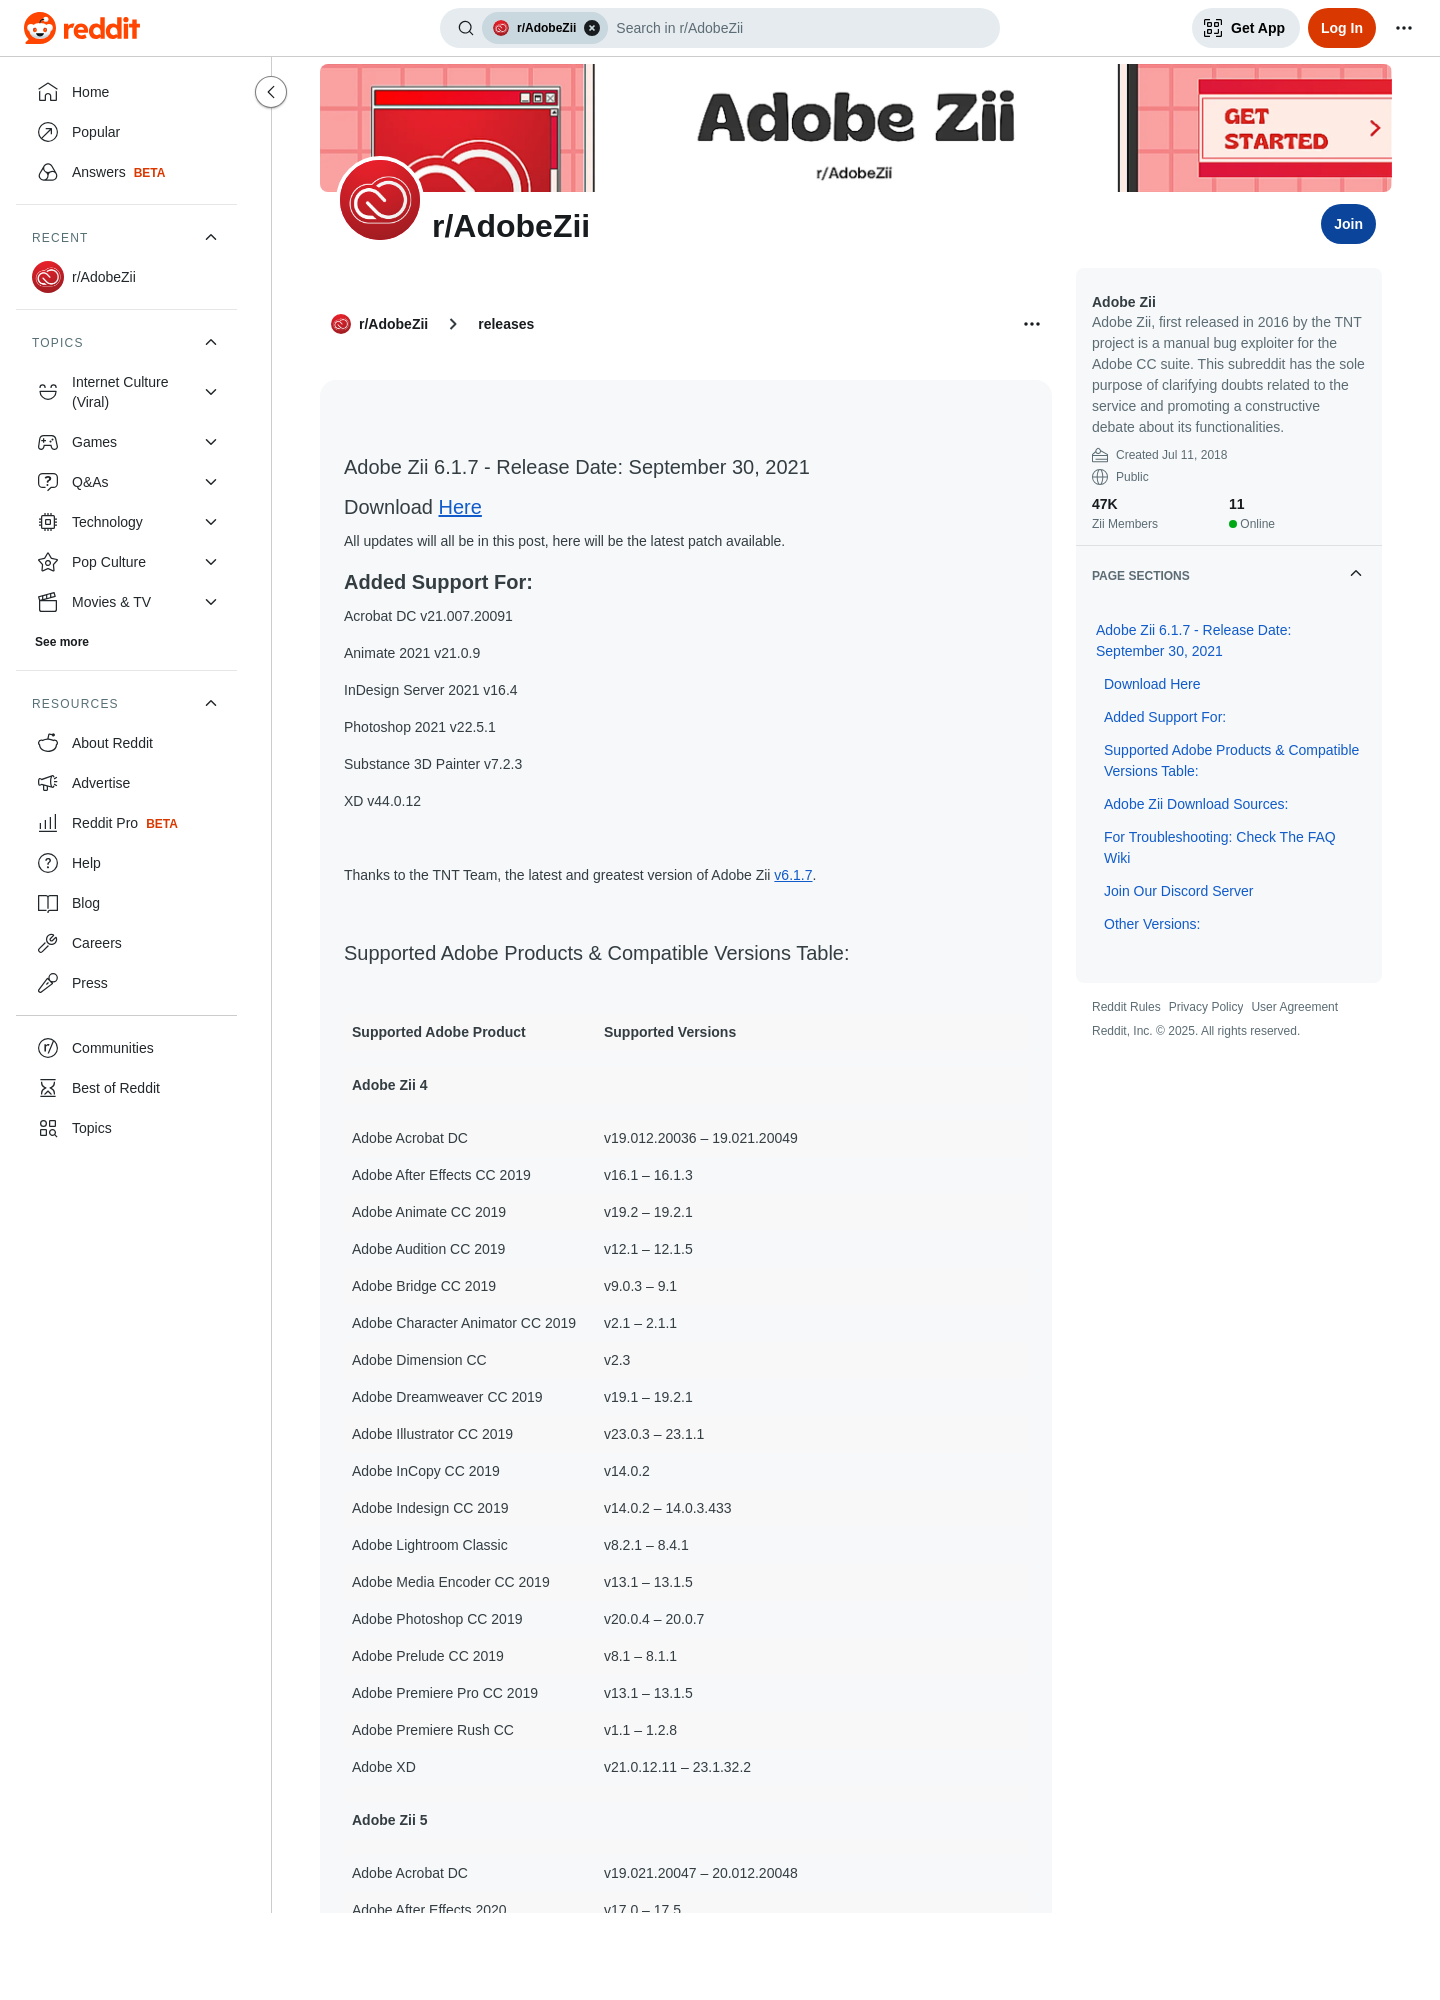
Task: Click the Download Here link in post
Action: (460, 507)
